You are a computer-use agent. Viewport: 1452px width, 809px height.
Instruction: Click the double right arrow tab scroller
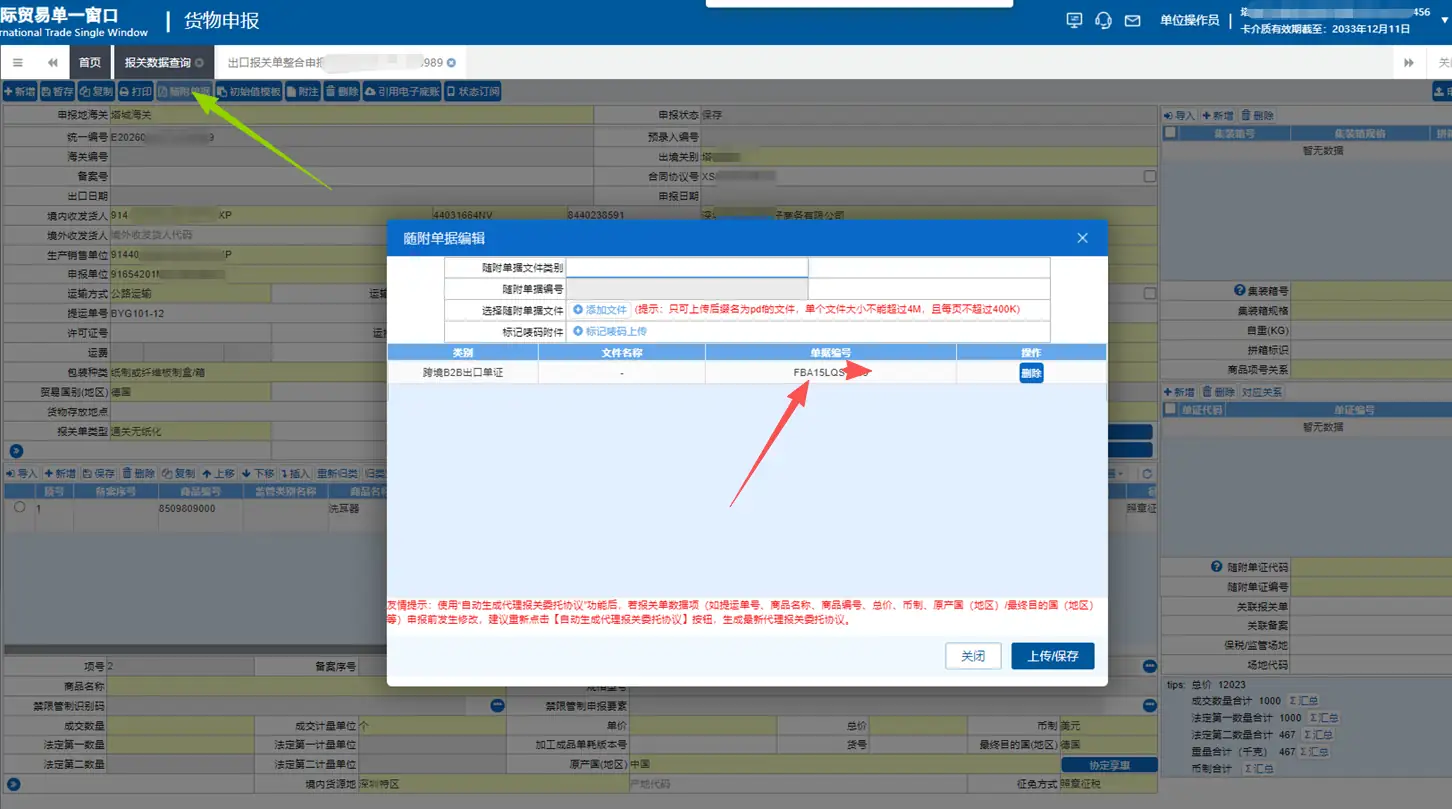coord(1409,62)
